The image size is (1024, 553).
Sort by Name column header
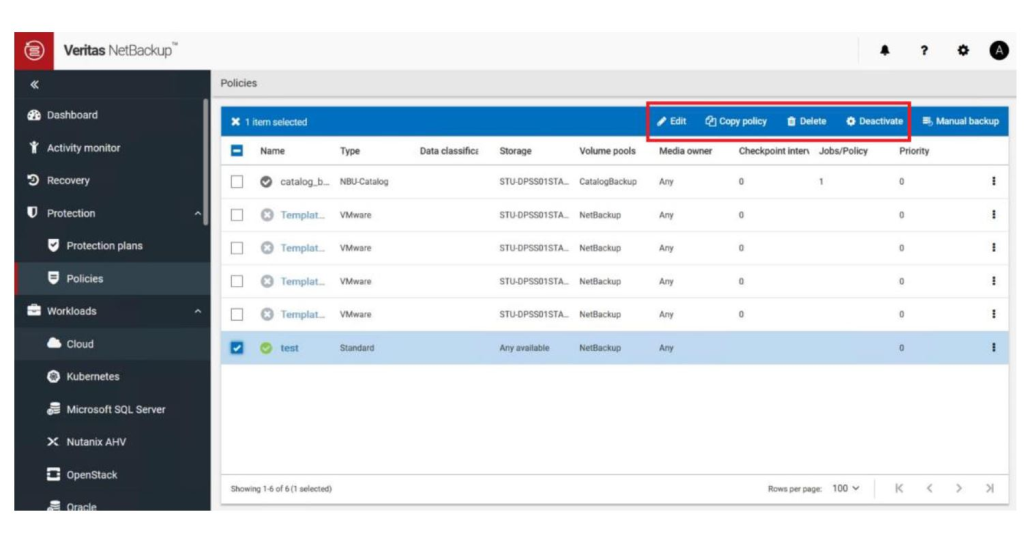point(272,151)
